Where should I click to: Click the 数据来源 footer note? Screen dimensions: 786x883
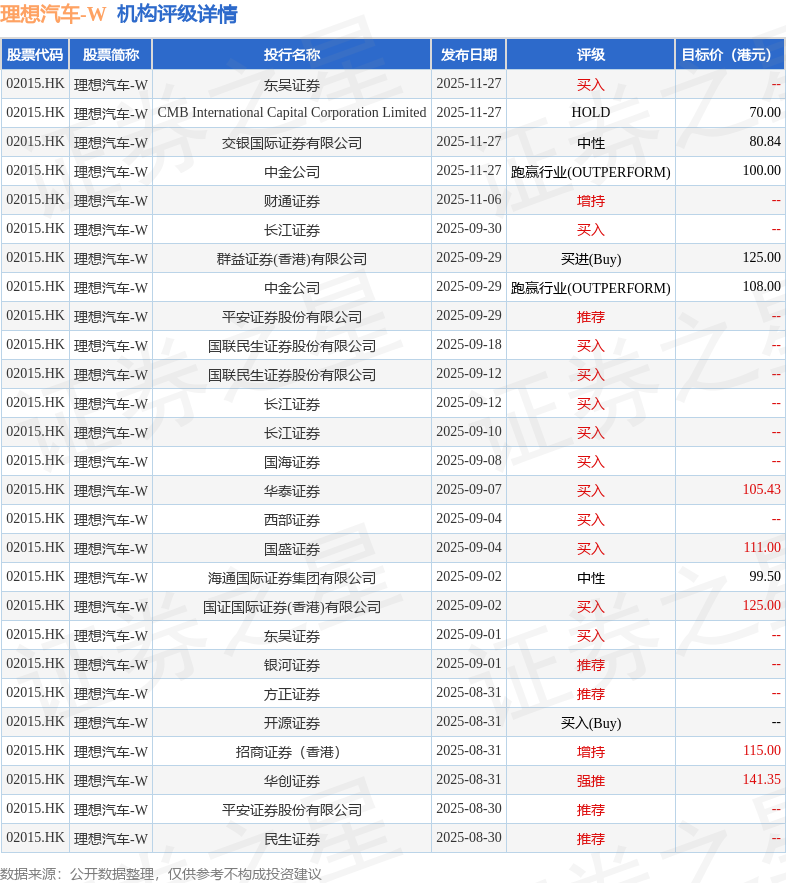click(161, 874)
